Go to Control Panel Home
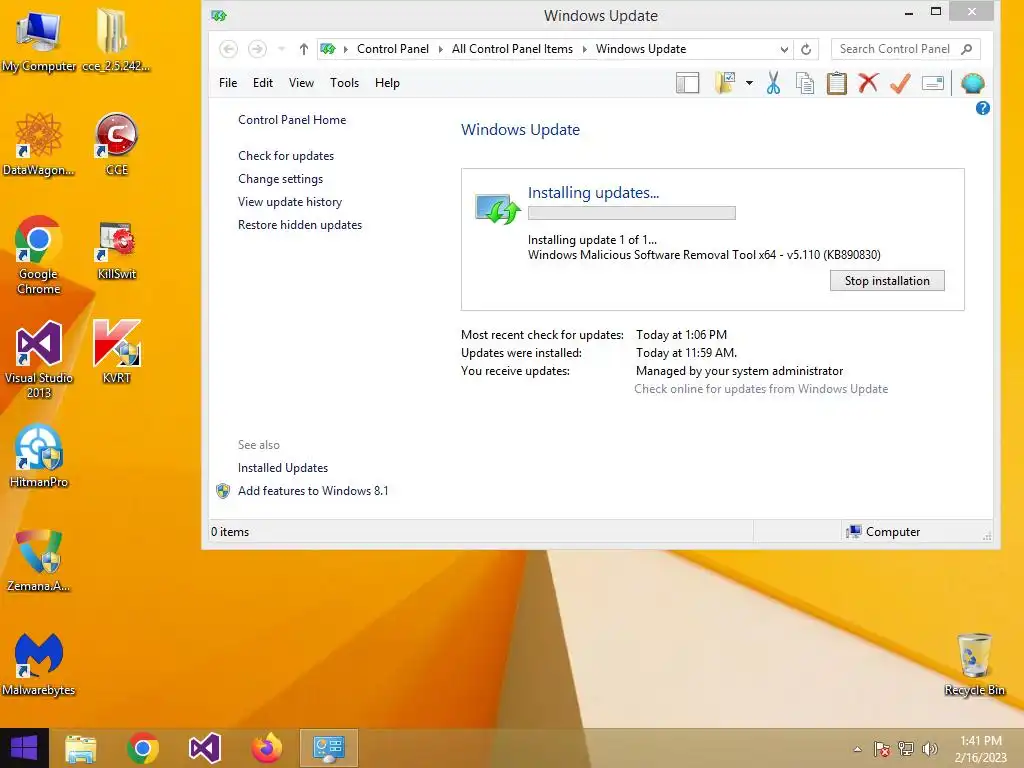The width and height of the screenshot is (1024, 768). pos(292,120)
